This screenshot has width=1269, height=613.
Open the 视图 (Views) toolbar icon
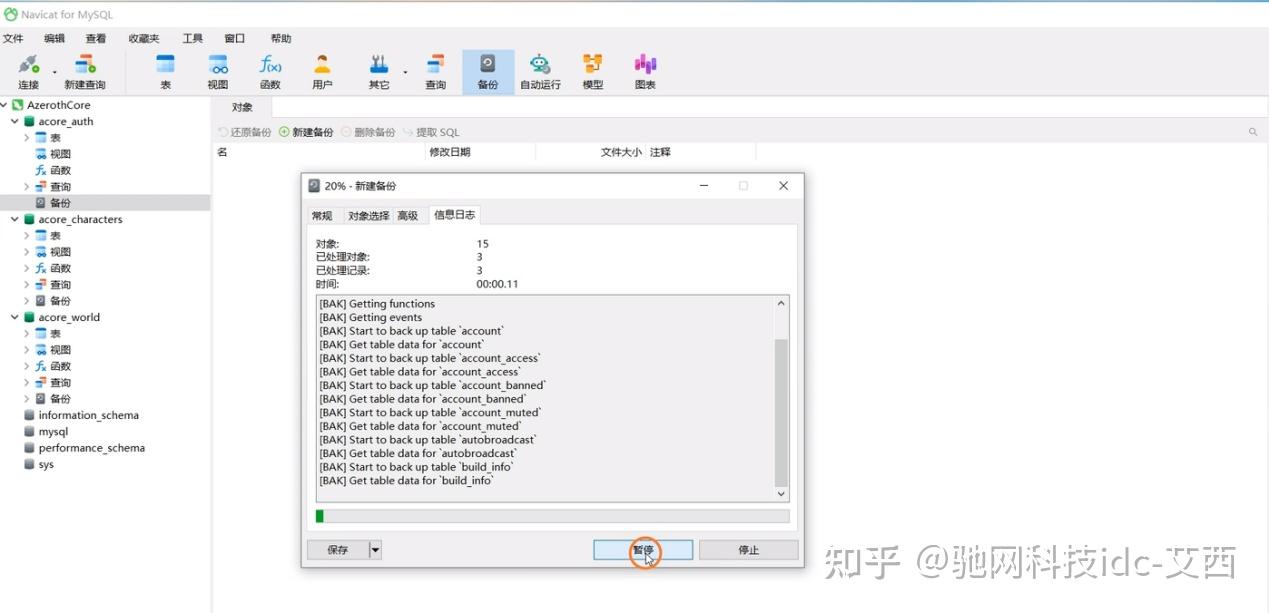(x=217, y=70)
